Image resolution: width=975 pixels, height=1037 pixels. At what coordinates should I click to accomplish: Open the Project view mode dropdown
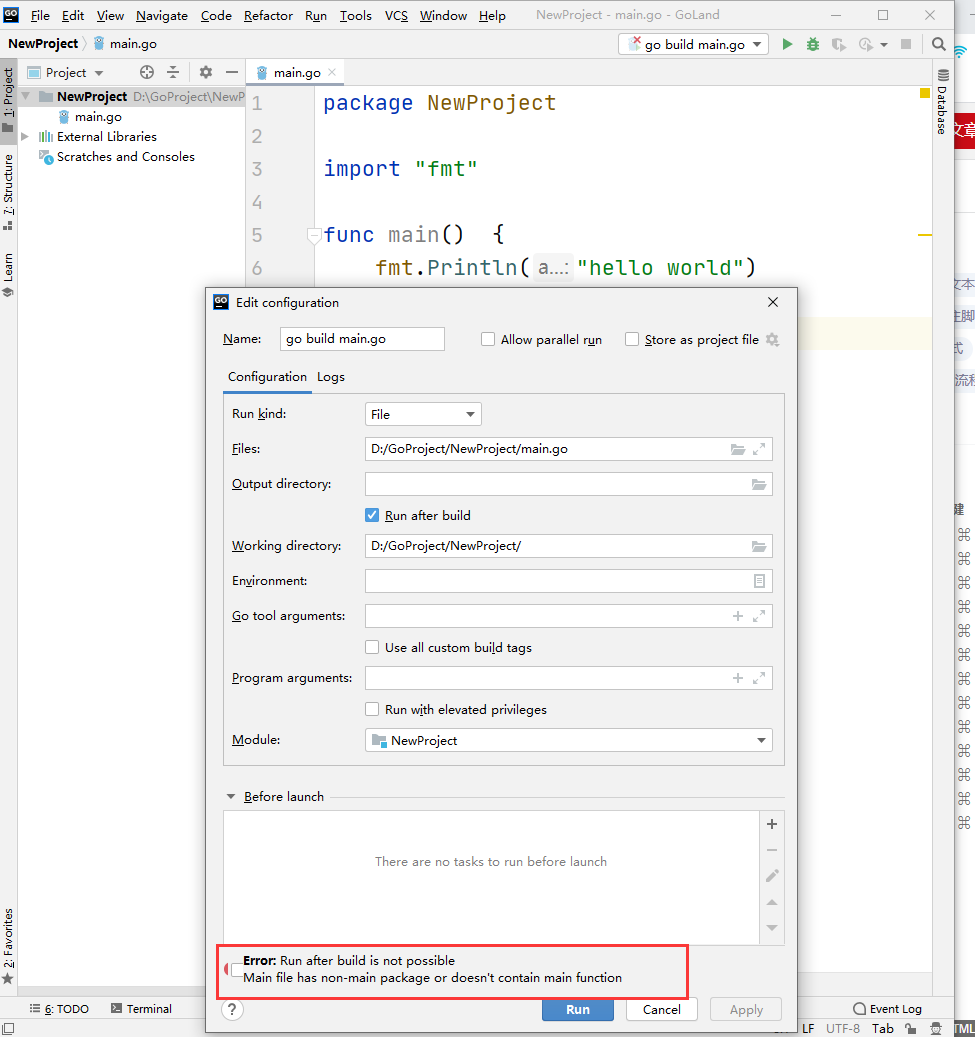coord(65,72)
